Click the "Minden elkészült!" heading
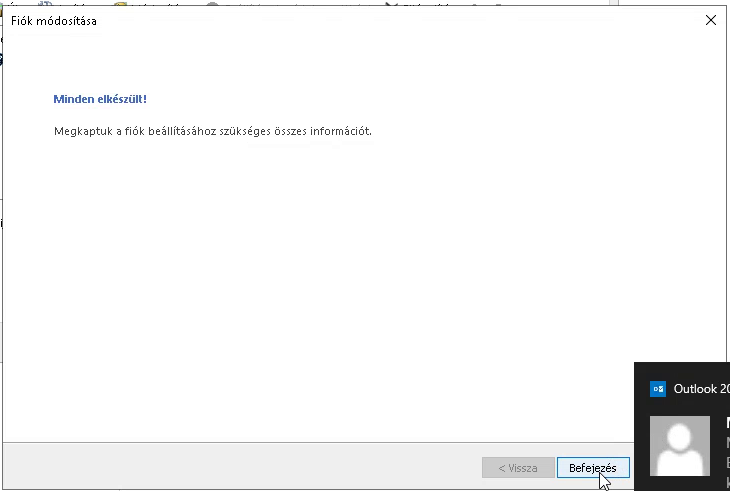Screen dimensions: 730x491 pos(100,99)
